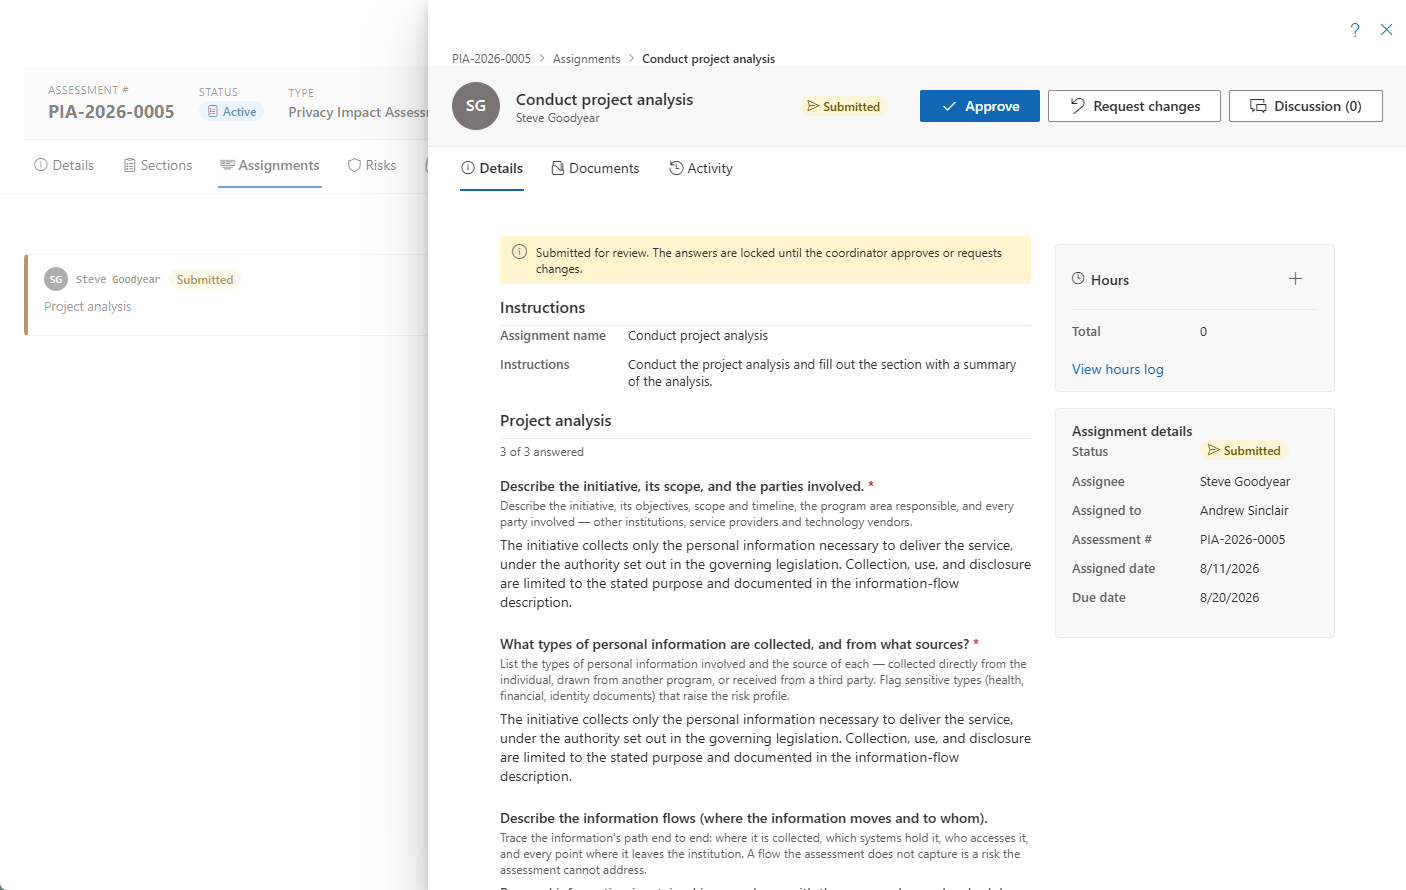Image resolution: width=1406 pixels, height=890 pixels.
Task: Click the Submitted status badge in header
Action: tap(844, 106)
